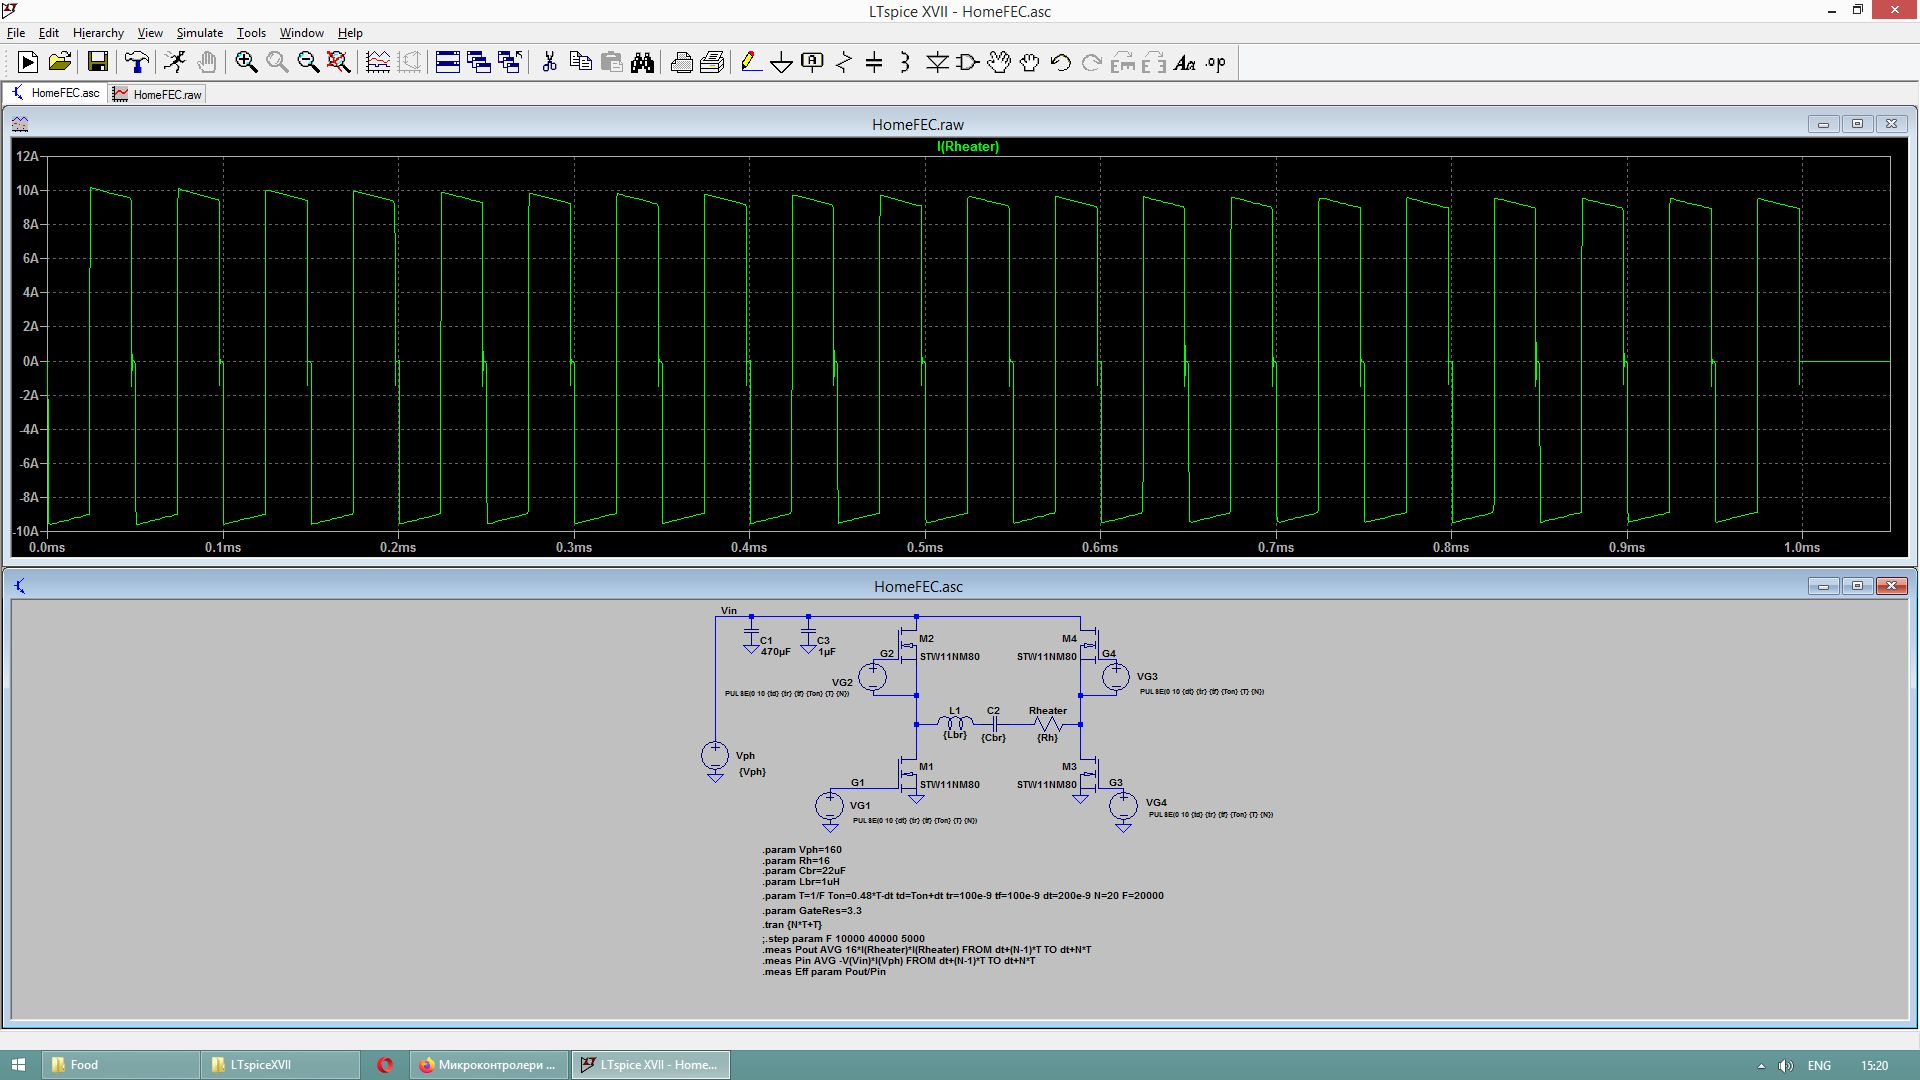
Task: Place a ground symbol
Action: click(781, 63)
